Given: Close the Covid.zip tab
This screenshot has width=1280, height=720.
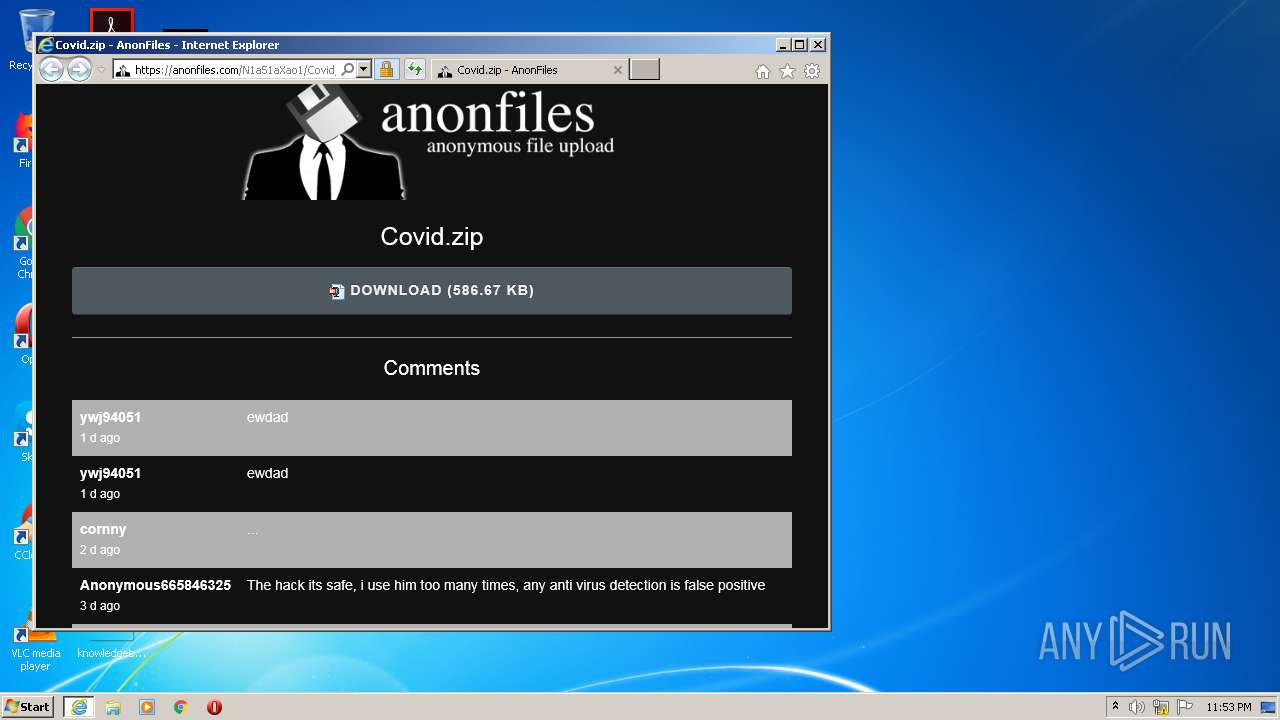Looking at the screenshot, I should (617, 70).
